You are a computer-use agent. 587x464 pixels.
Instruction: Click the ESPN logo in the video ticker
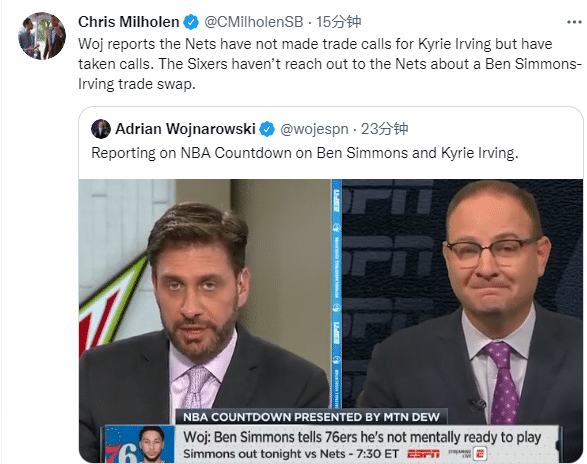[x=423, y=454]
